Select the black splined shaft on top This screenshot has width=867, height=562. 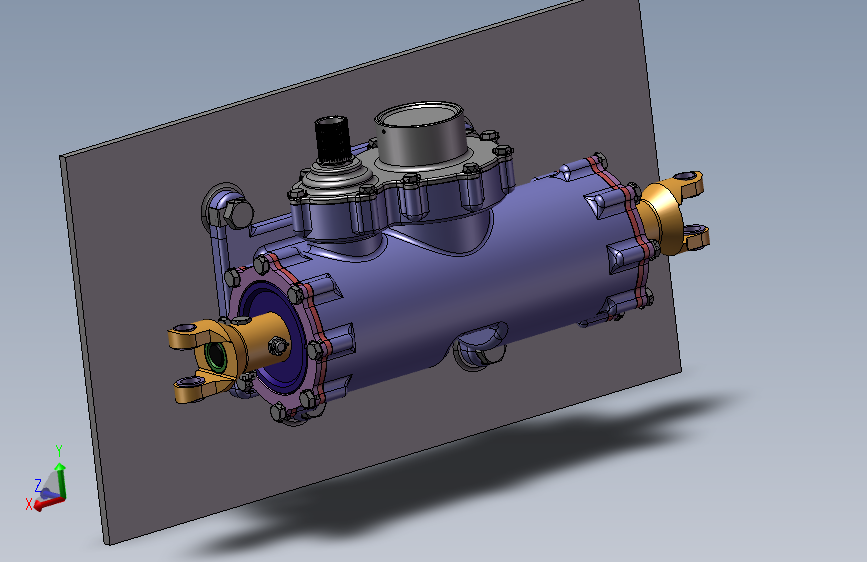(333, 139)
